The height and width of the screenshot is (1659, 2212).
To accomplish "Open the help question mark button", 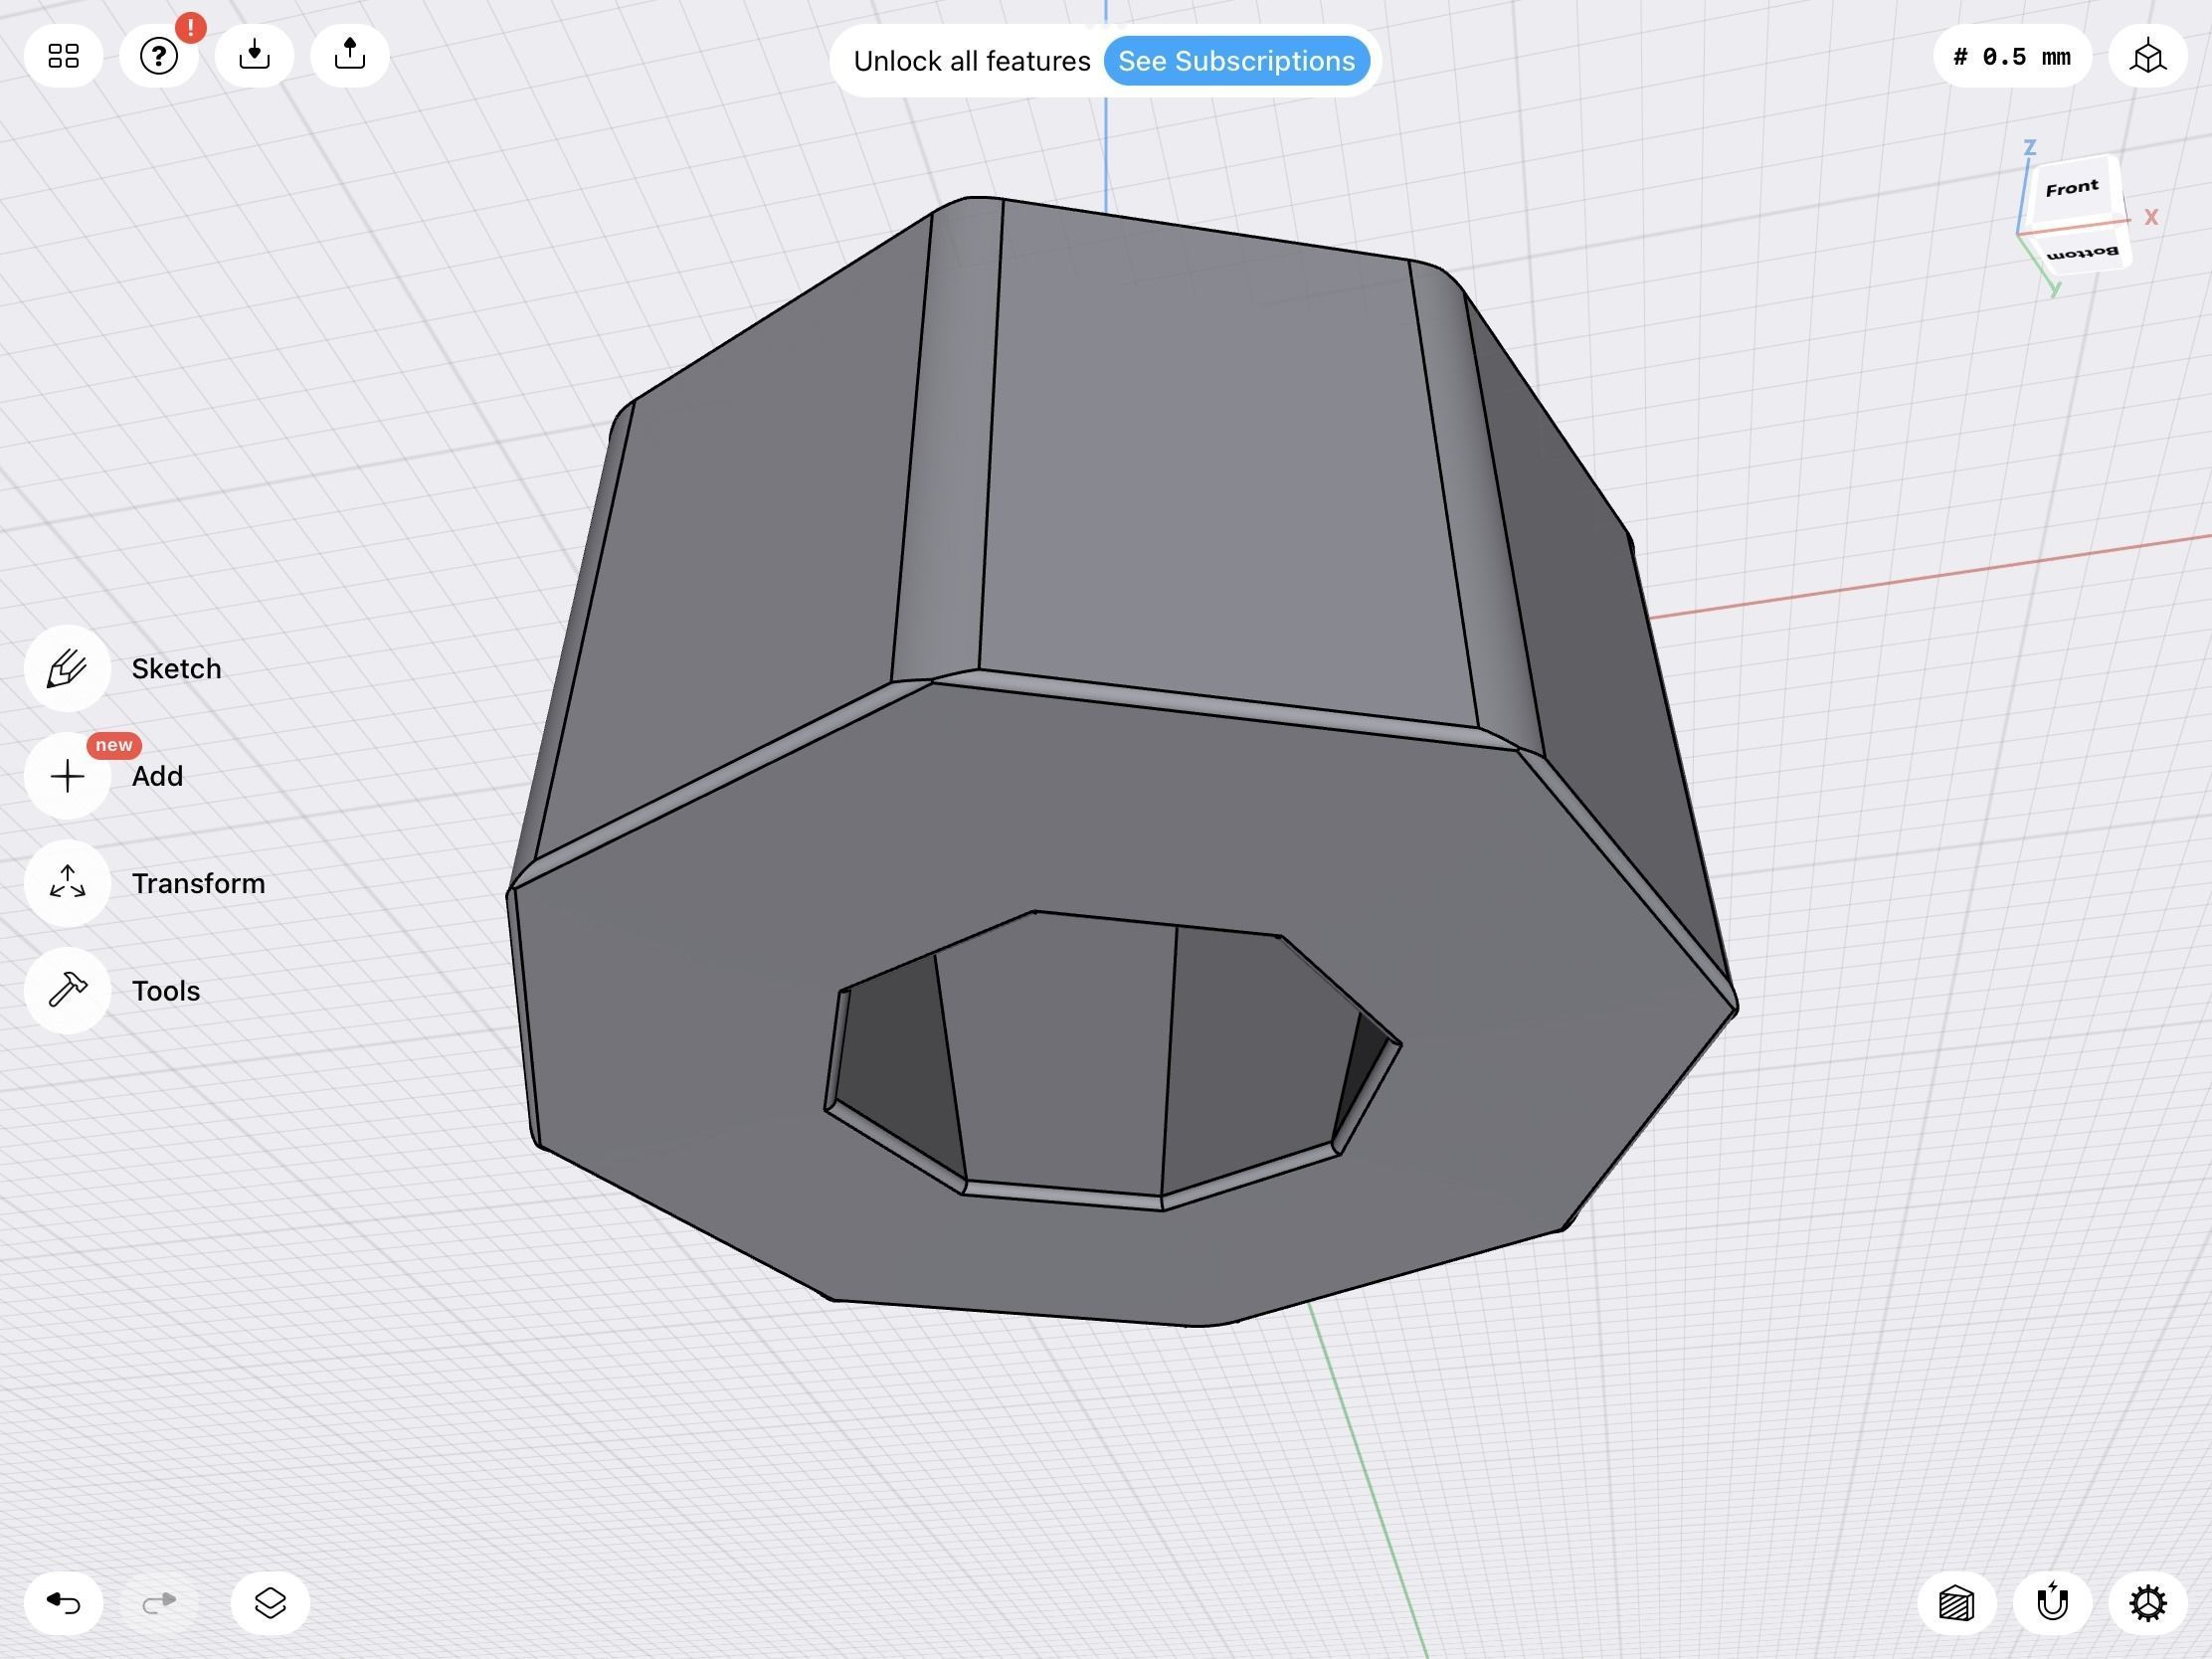I will tap(158, 56).
